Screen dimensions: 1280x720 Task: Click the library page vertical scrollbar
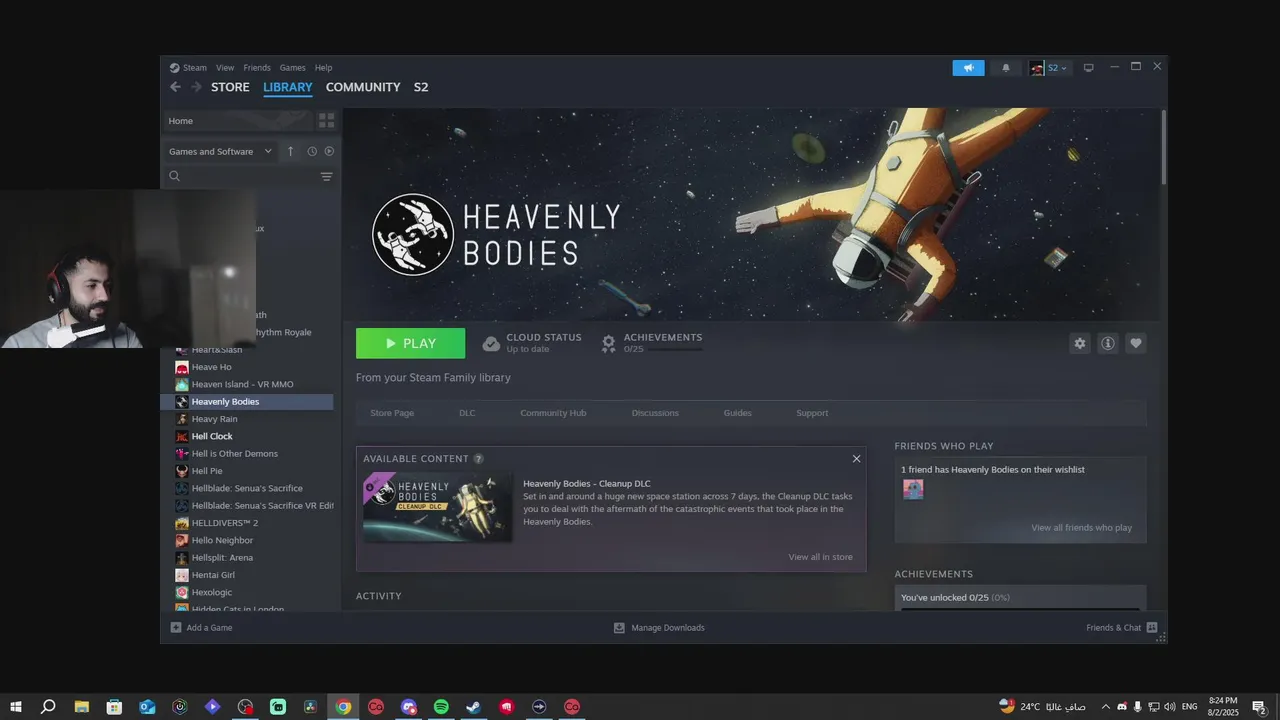coord(1164,147)
